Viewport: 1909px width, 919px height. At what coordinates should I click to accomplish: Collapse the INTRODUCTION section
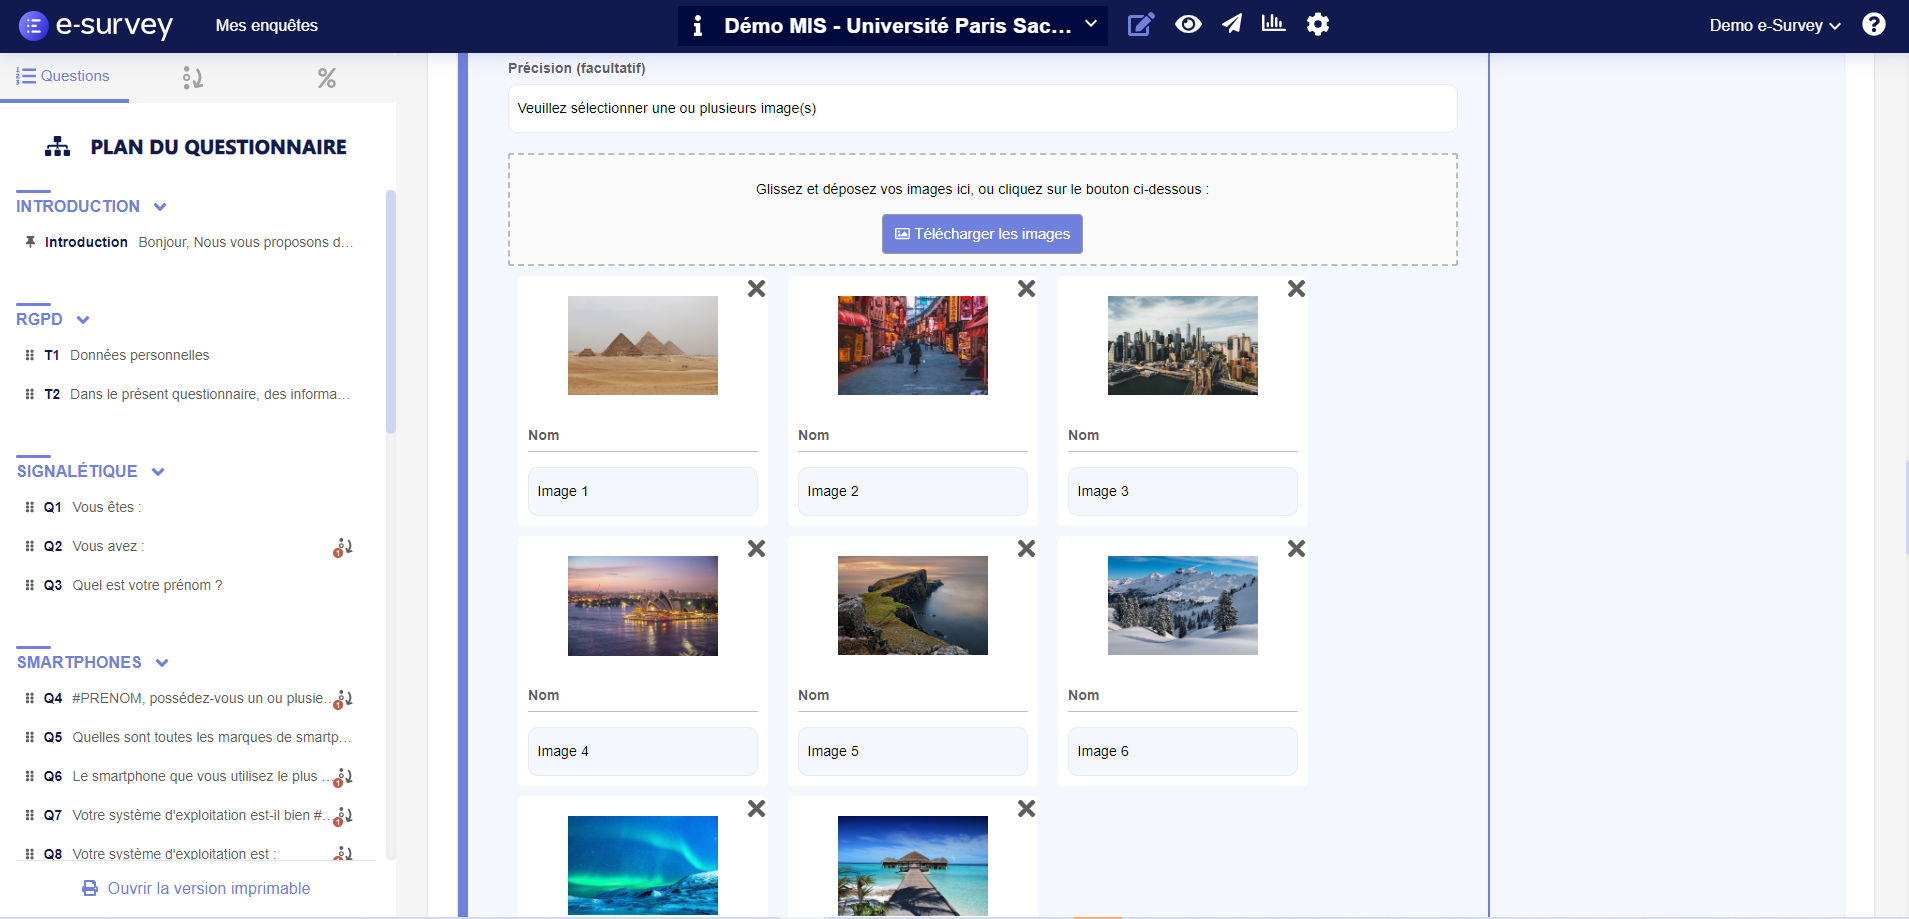pyautogui.click(x=160, y=206)
